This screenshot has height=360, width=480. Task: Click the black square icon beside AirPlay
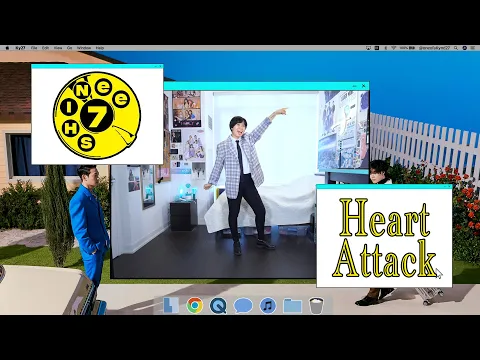pos(377,48)
